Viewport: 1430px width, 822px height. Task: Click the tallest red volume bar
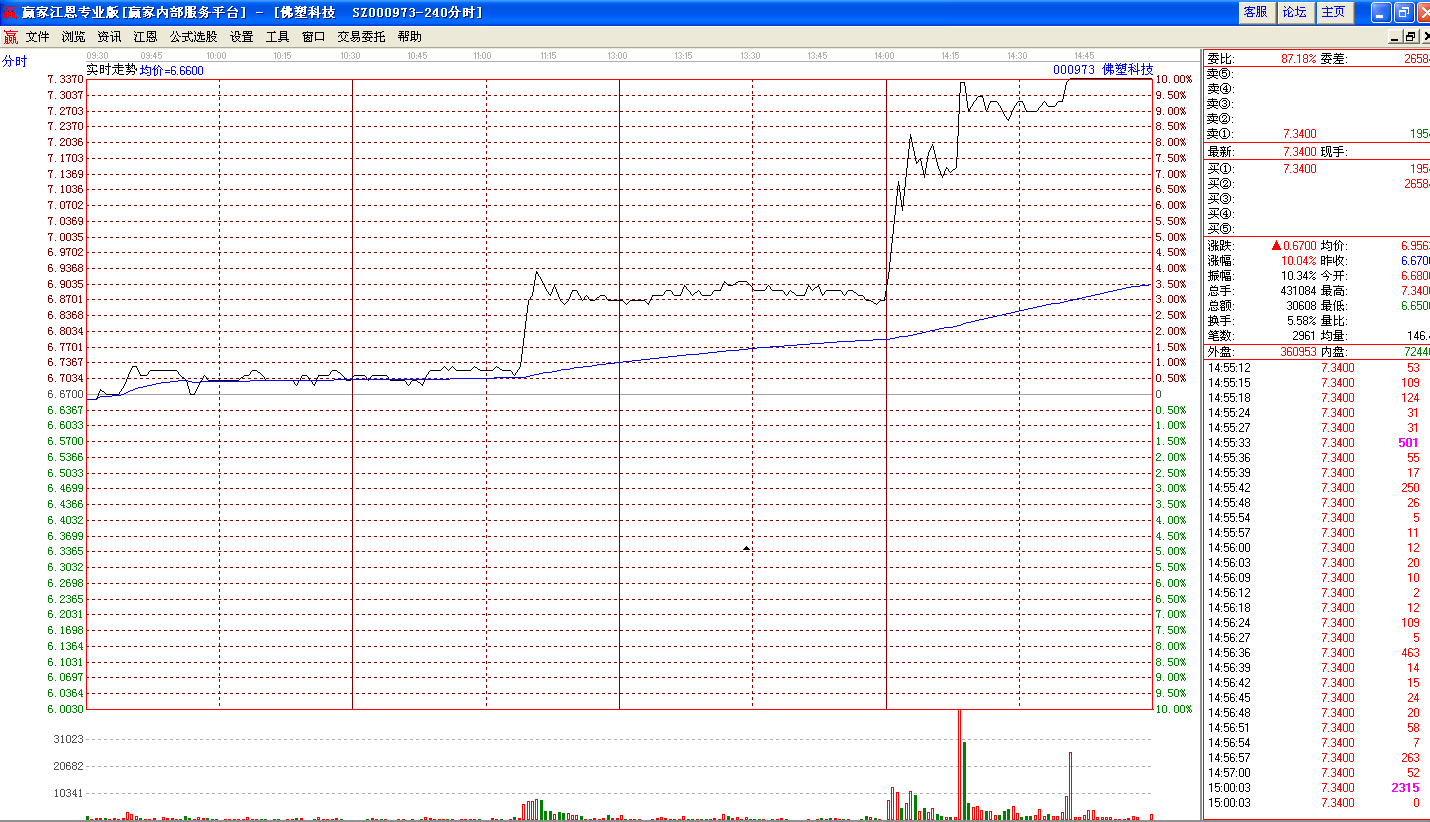pyautogui.click(x=959, y=764)
